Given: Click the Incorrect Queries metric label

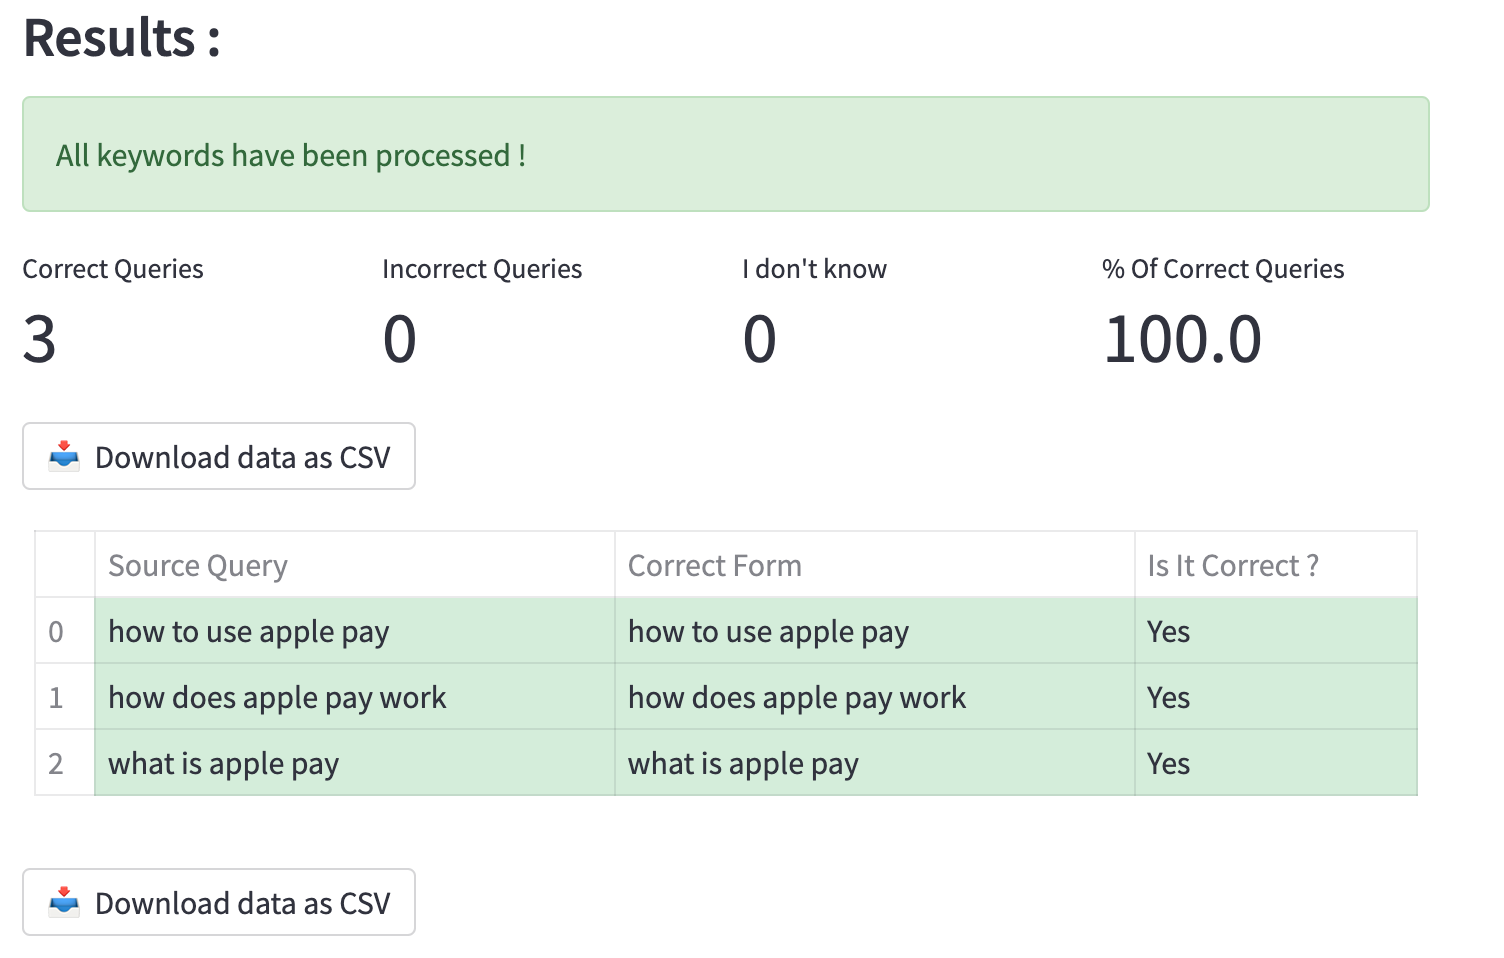Looking at the screenshot, I should coord(481,269).
